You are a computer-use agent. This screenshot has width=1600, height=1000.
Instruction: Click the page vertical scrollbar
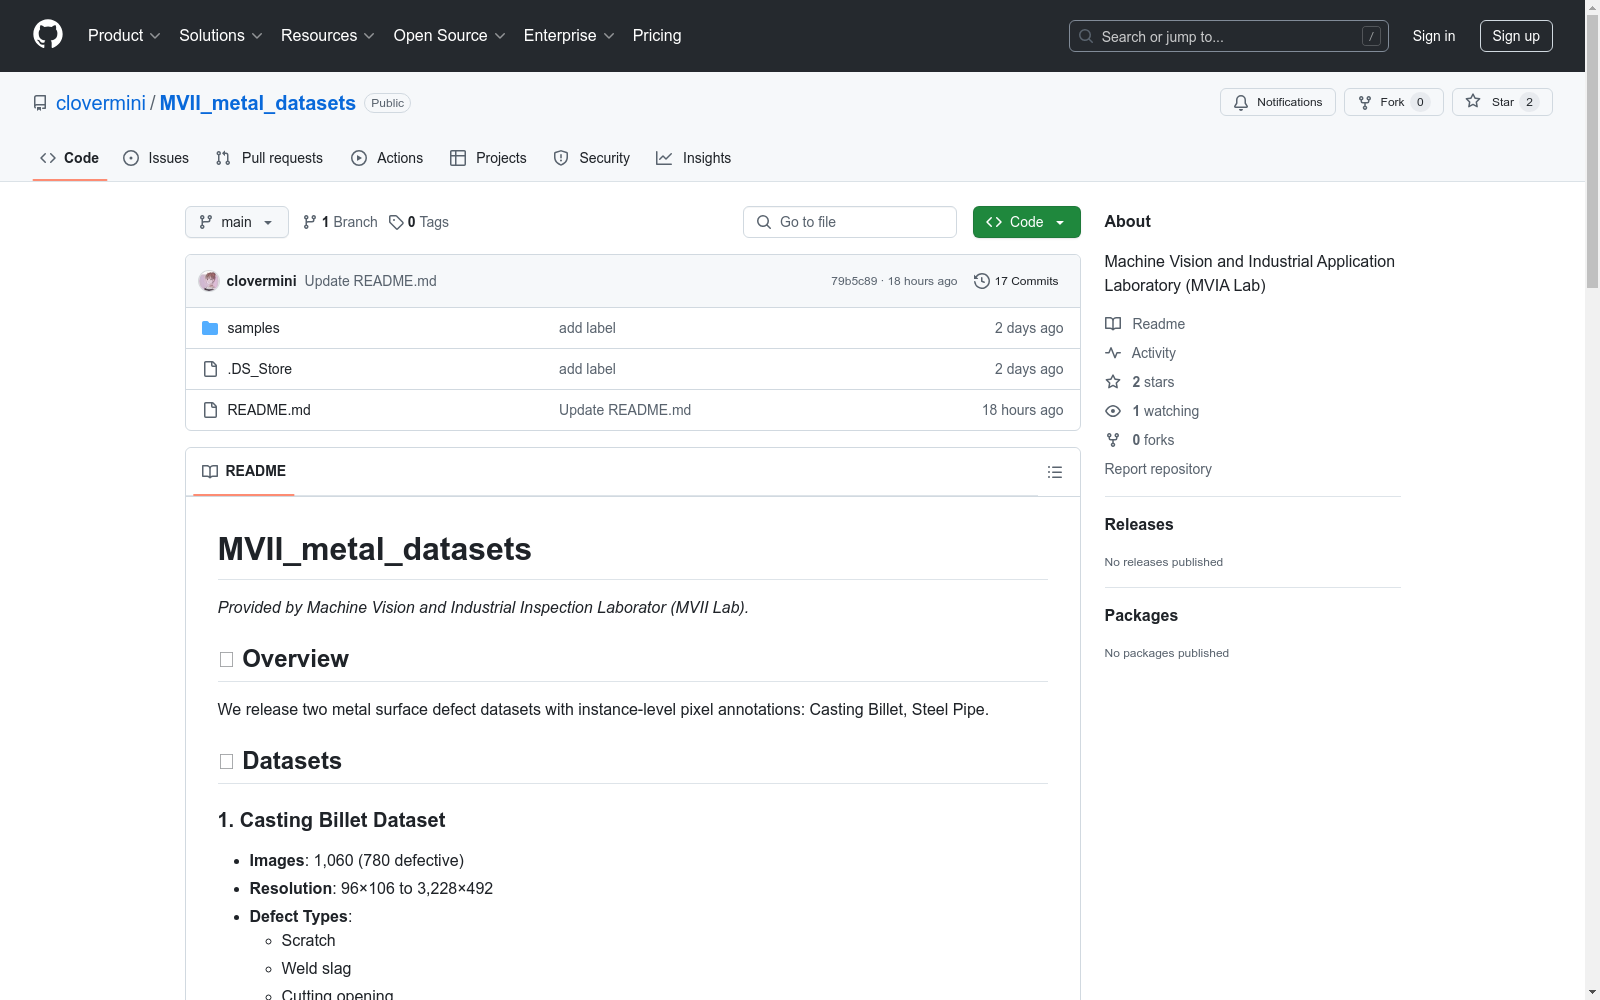[1592, 150]
